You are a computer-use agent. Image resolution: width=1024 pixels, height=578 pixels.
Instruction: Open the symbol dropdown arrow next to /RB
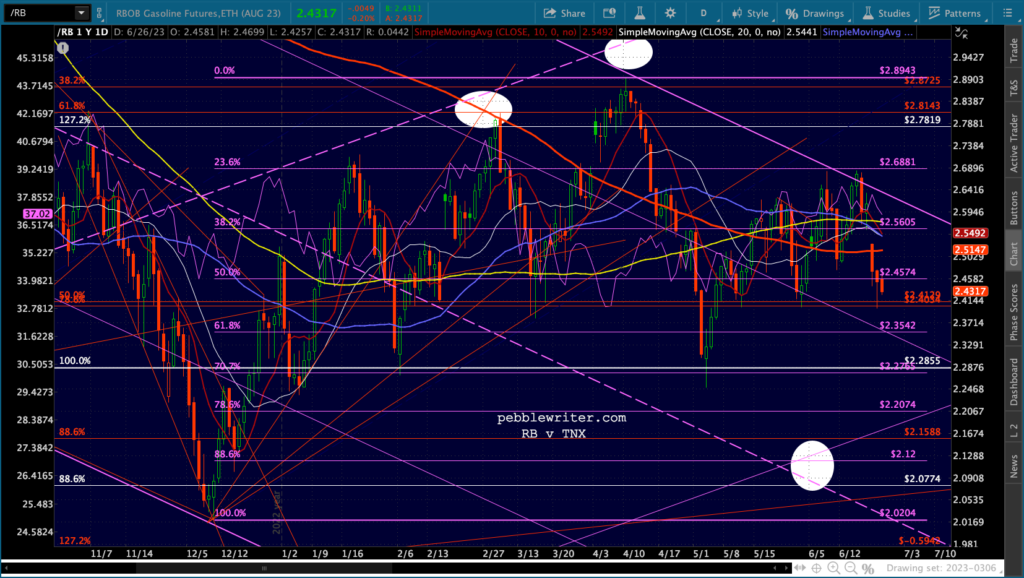click(81, 12)
